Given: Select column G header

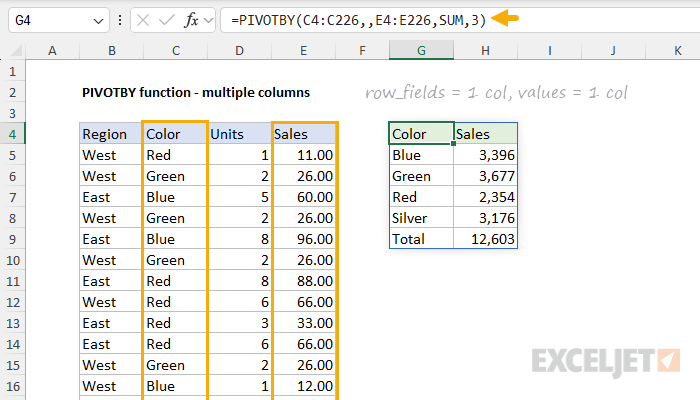Looking at the screenshot, I should point(421,50).
